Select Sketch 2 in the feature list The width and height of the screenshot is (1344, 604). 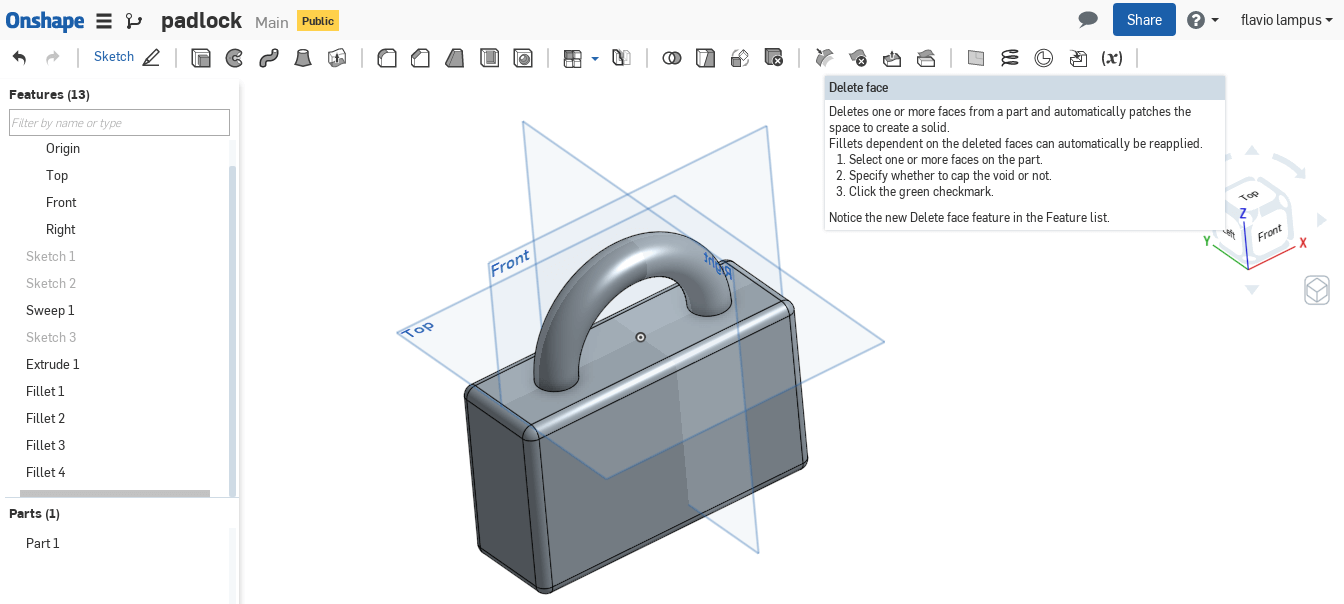(51, 283)
